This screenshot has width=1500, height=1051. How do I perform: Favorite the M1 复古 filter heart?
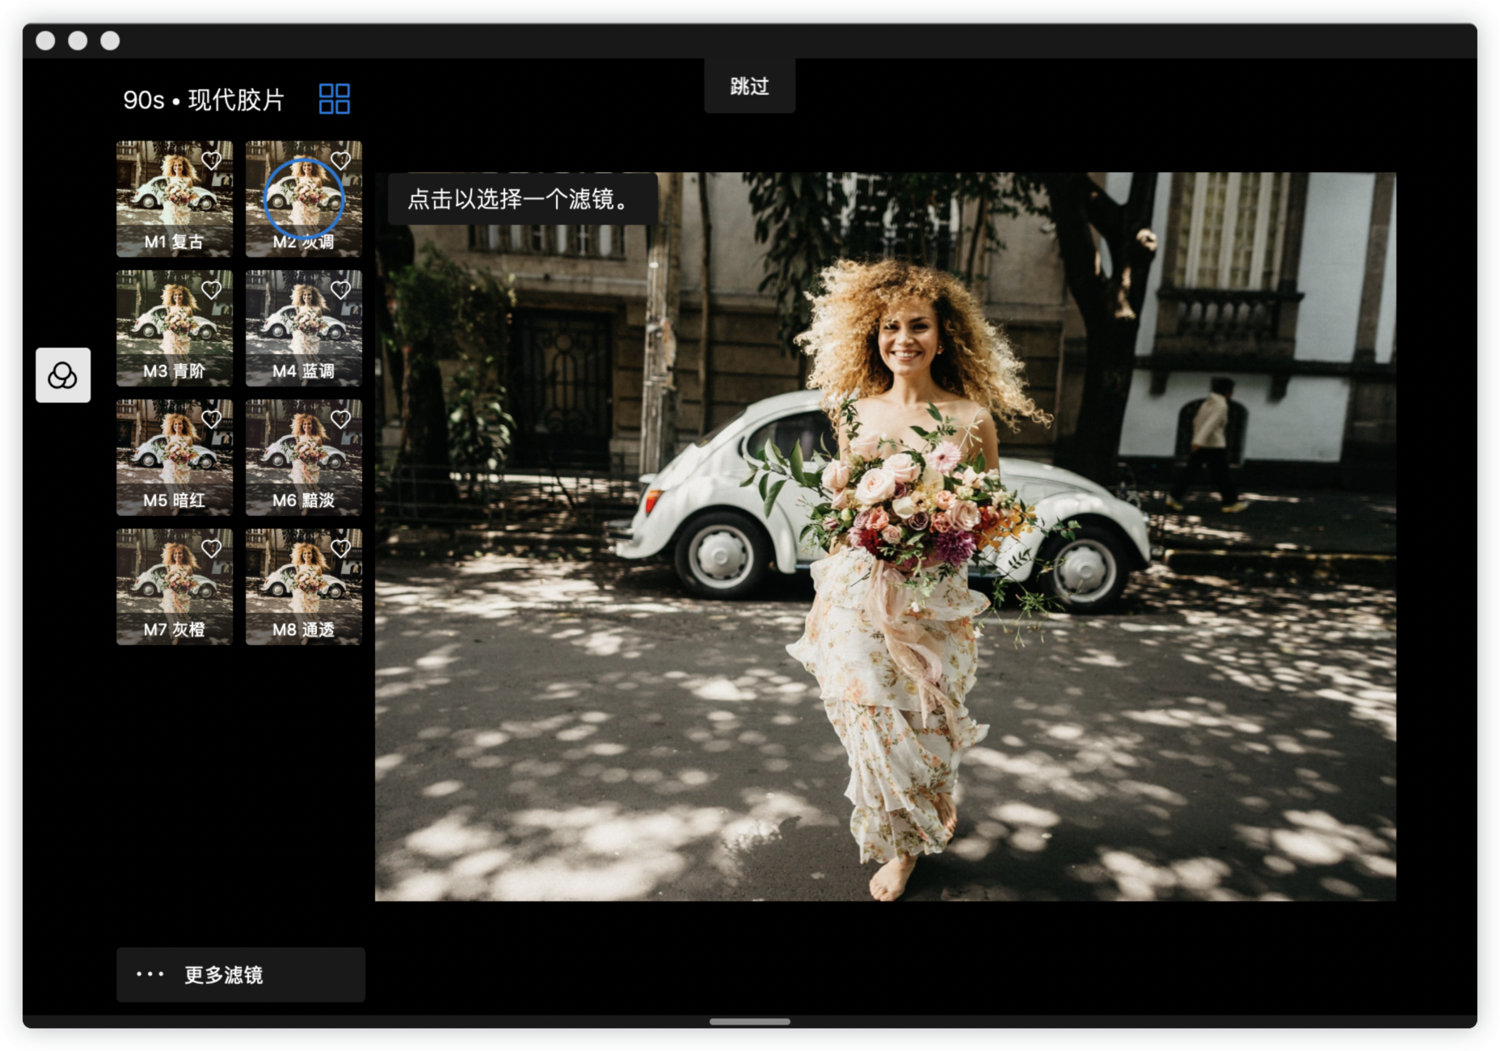click(x=211, y=160)
